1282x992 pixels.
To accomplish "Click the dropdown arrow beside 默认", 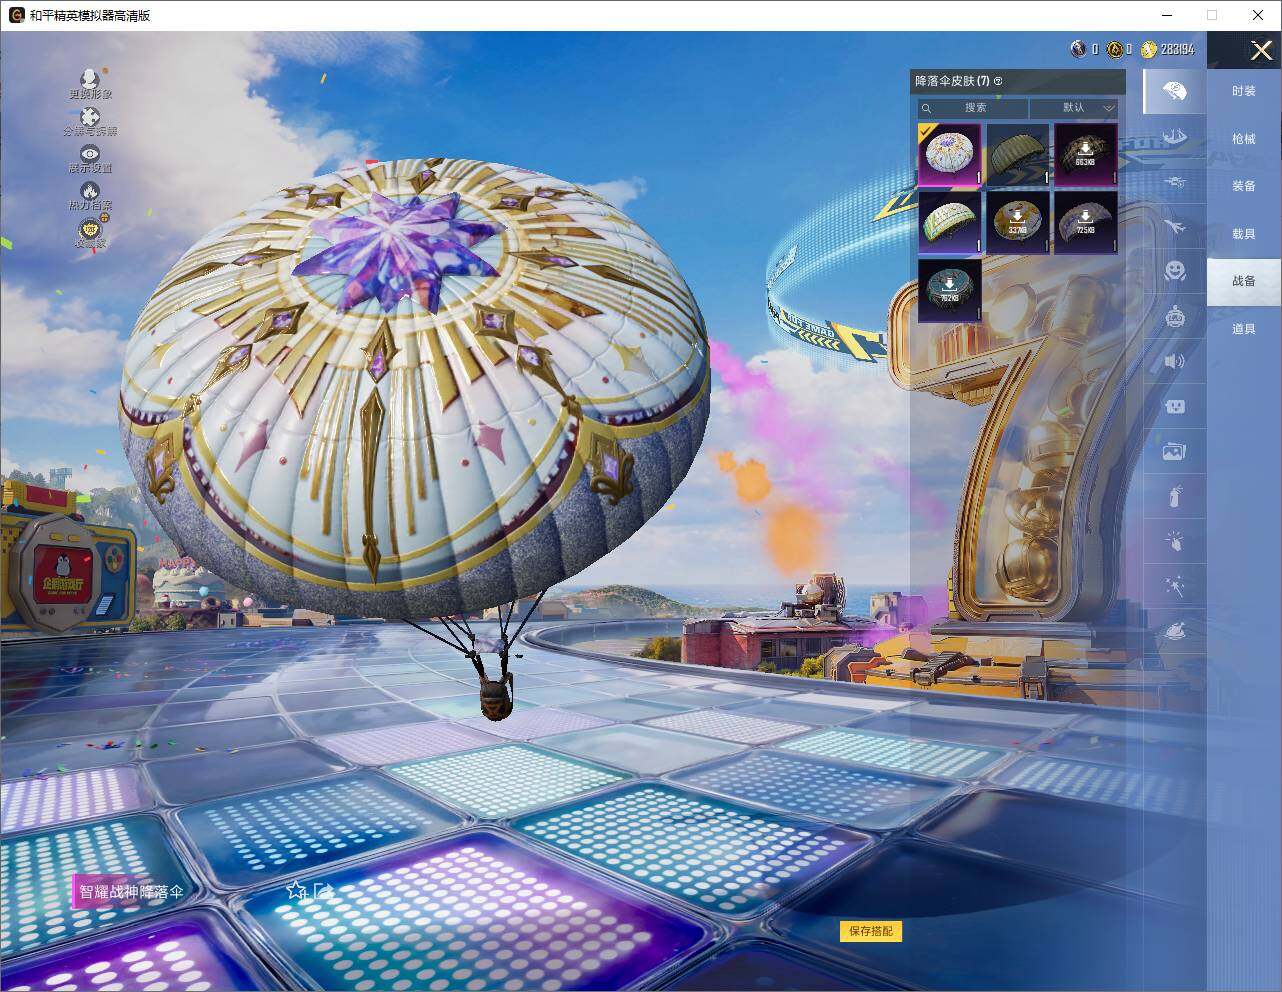I will pos(1108,108).
